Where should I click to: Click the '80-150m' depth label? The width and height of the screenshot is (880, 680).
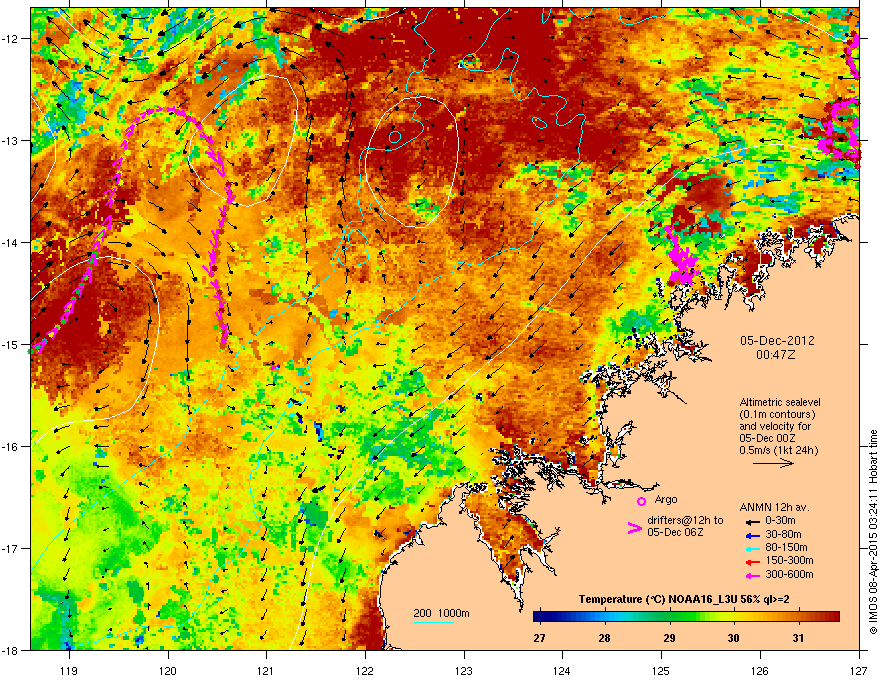pos(786,548)
